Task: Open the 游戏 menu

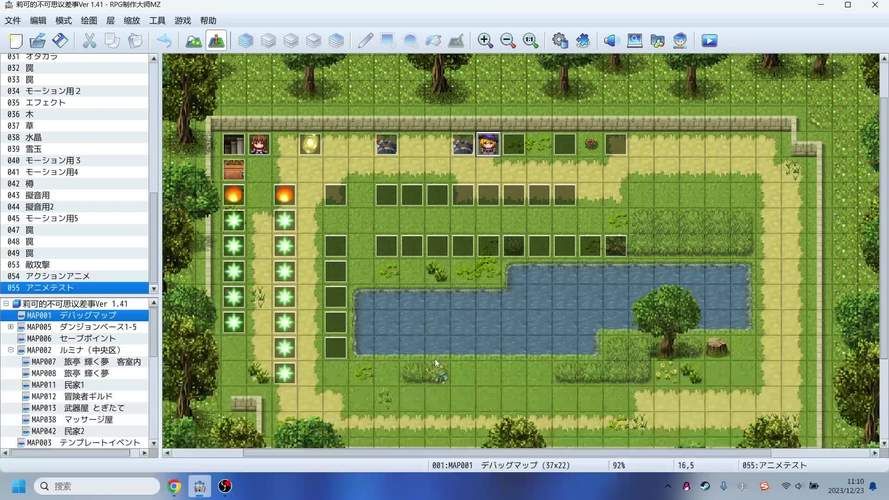Action: [x=183, y=20]
